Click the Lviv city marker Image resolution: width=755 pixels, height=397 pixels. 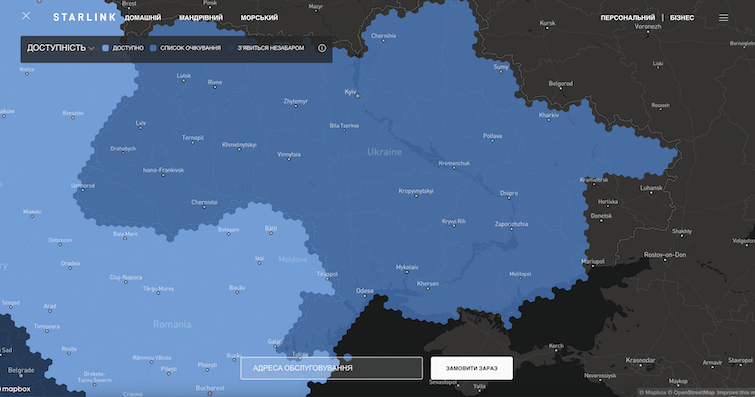pyautogui.click(x=141, y=129)
